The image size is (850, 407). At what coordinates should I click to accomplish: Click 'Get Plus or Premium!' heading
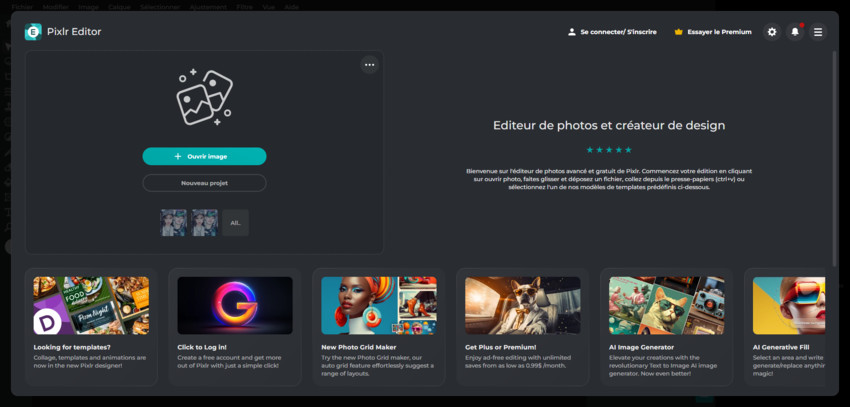click(500, 347)
